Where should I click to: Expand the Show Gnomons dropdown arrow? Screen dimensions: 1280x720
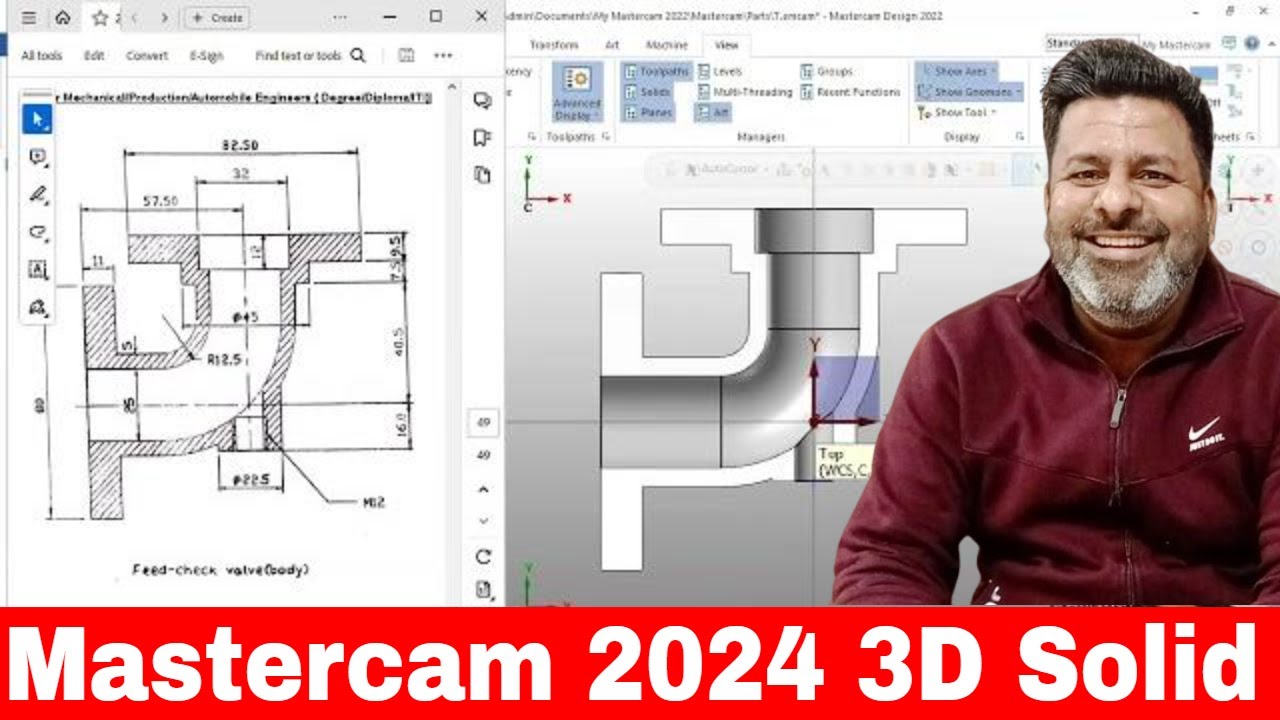pos(1018,92)
